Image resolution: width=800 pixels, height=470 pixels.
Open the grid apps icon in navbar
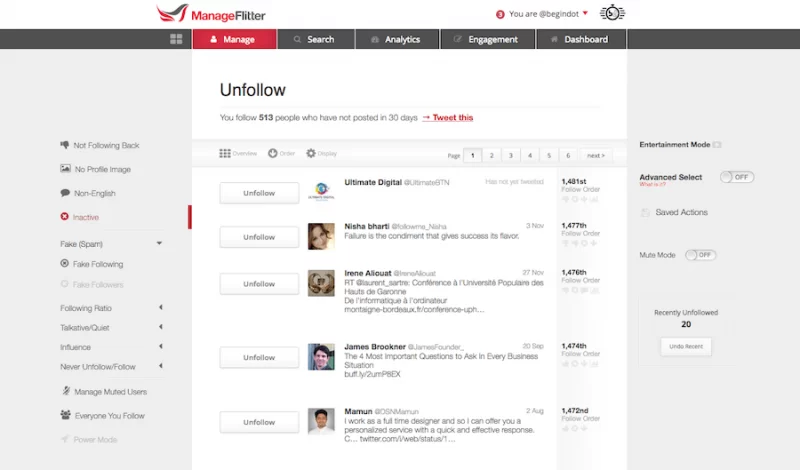click(x=176, y=39)
